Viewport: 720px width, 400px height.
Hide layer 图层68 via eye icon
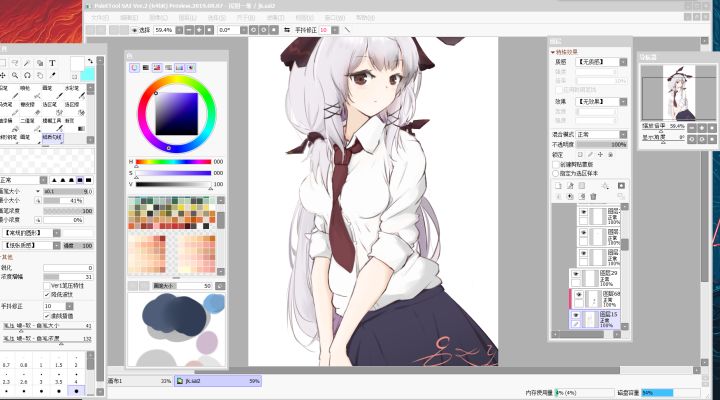point(579,295)
